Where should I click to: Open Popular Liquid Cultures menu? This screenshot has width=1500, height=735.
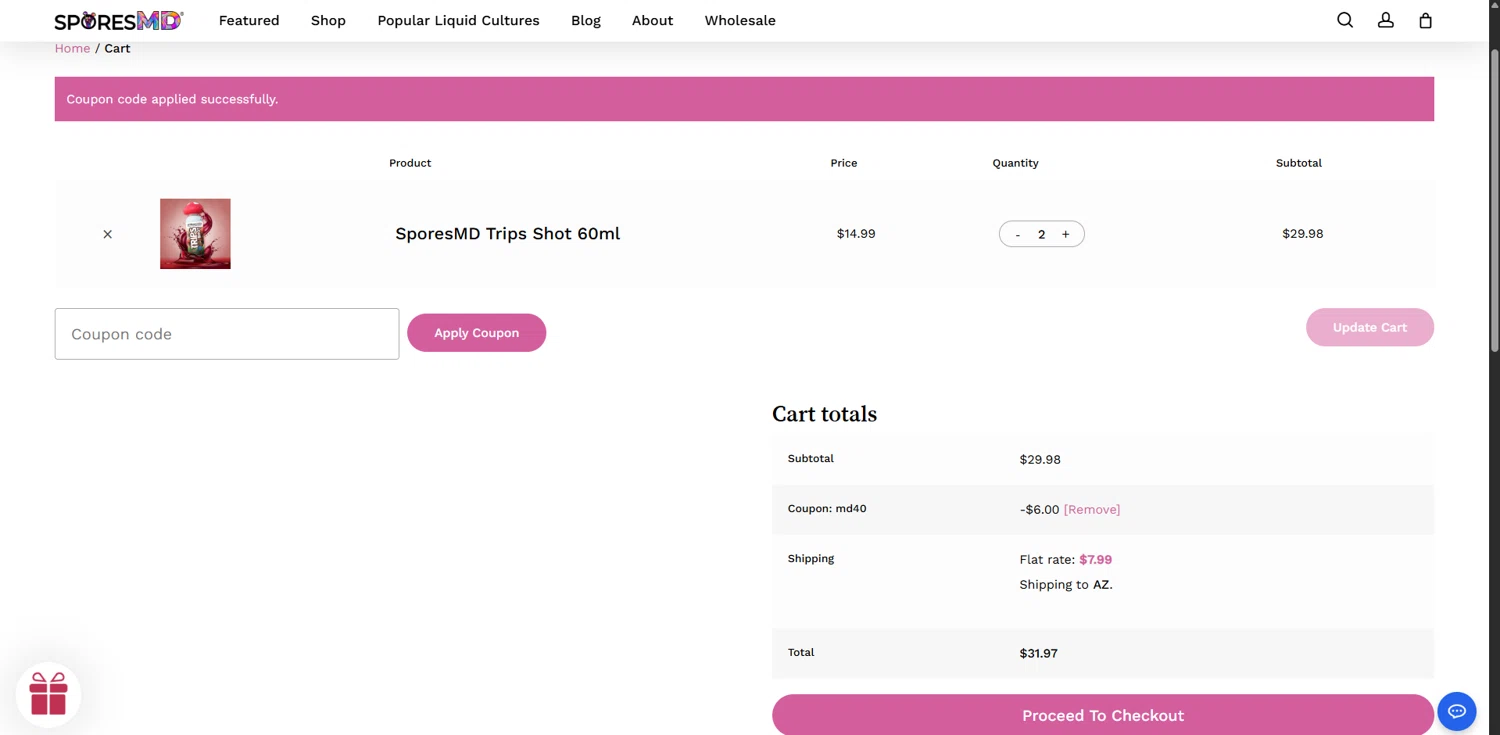click(x=458, y=20)
